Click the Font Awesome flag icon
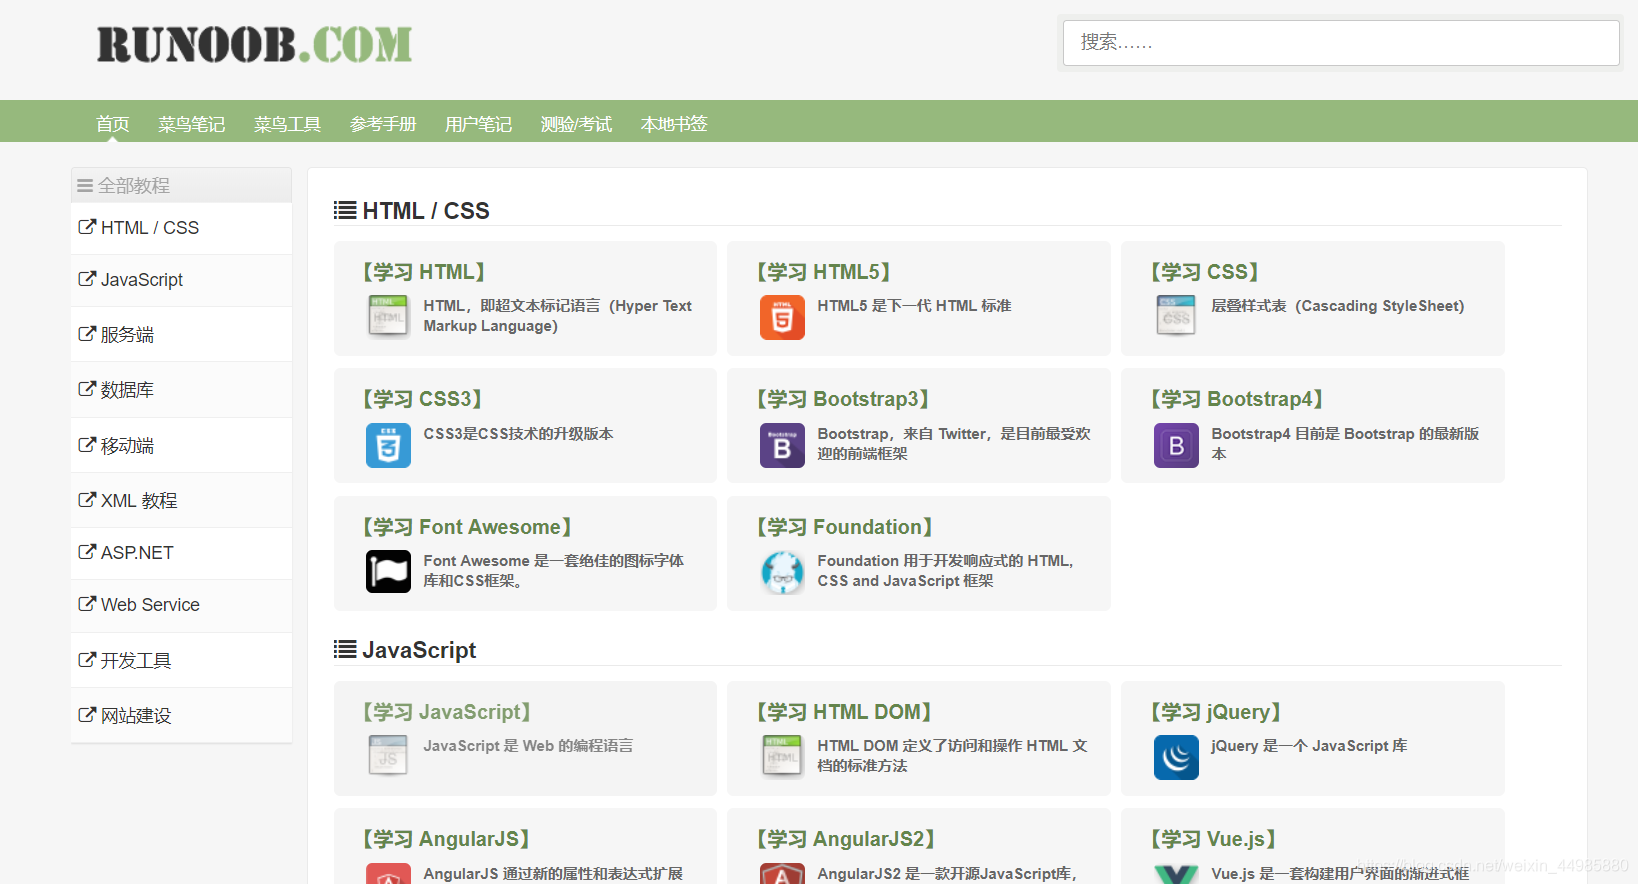The height and width of the screenshot is (884, 1638). pyautogui.click(x=388, y=572)
